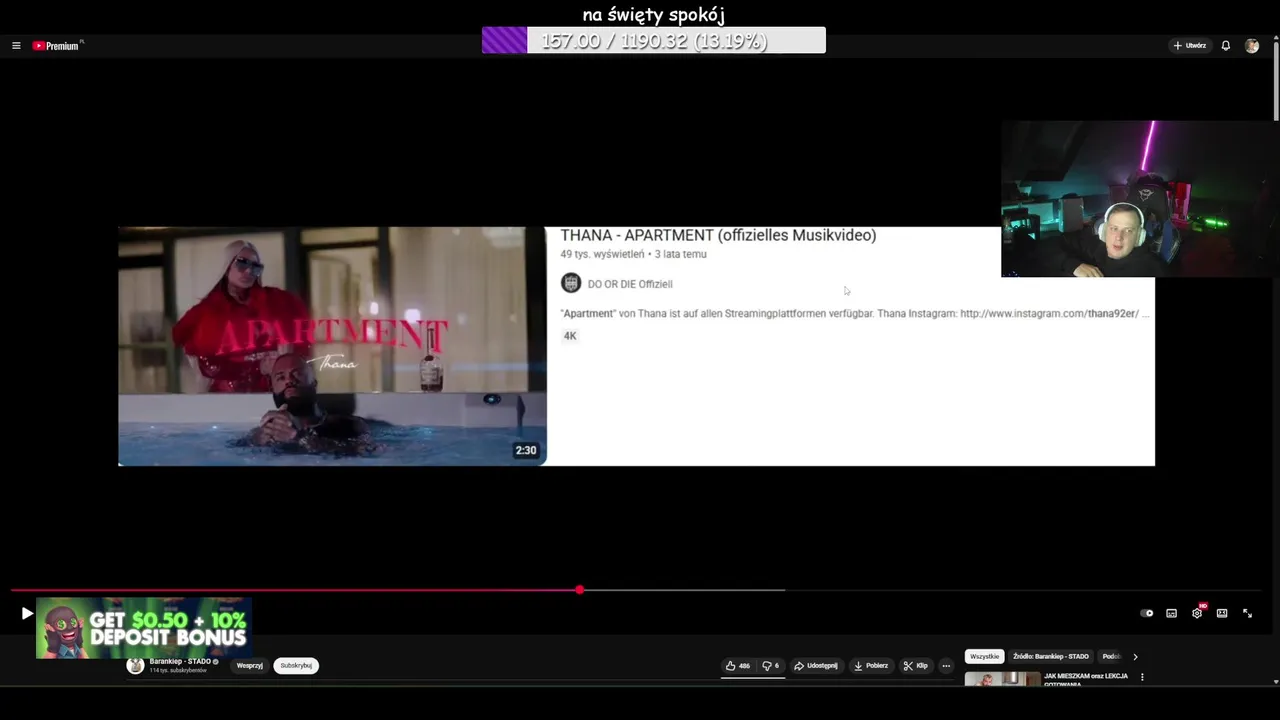
Task: Click the 'na święty spokój' overlay text
Action: (x=654, y=14)
